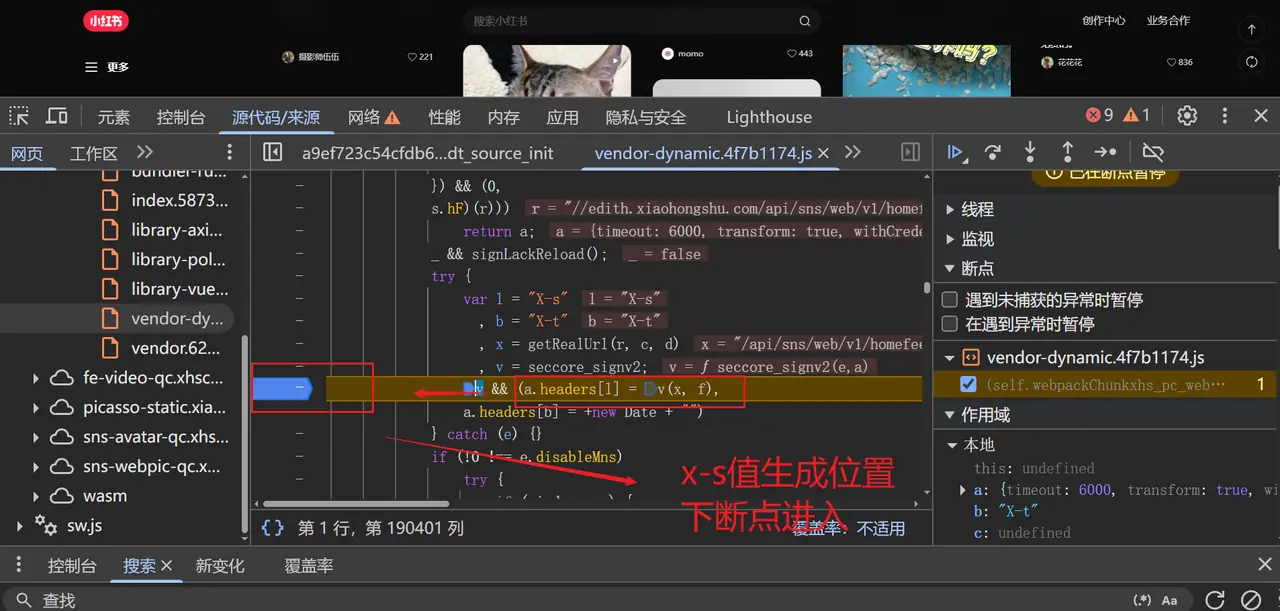1280x611 pixels.
Task: Select the inspect element tool
Action: [x=18, y=116]
